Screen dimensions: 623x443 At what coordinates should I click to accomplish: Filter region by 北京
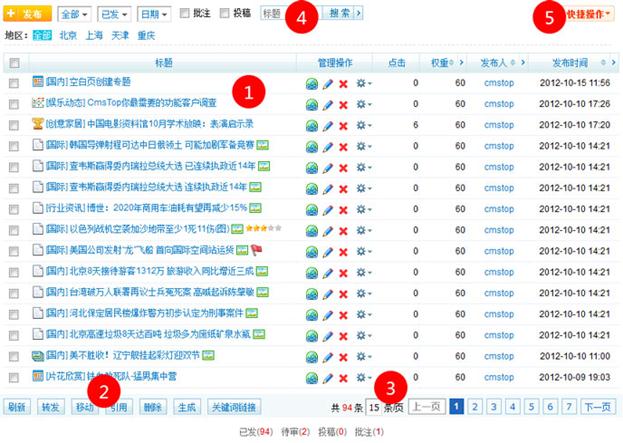point(68,36)
